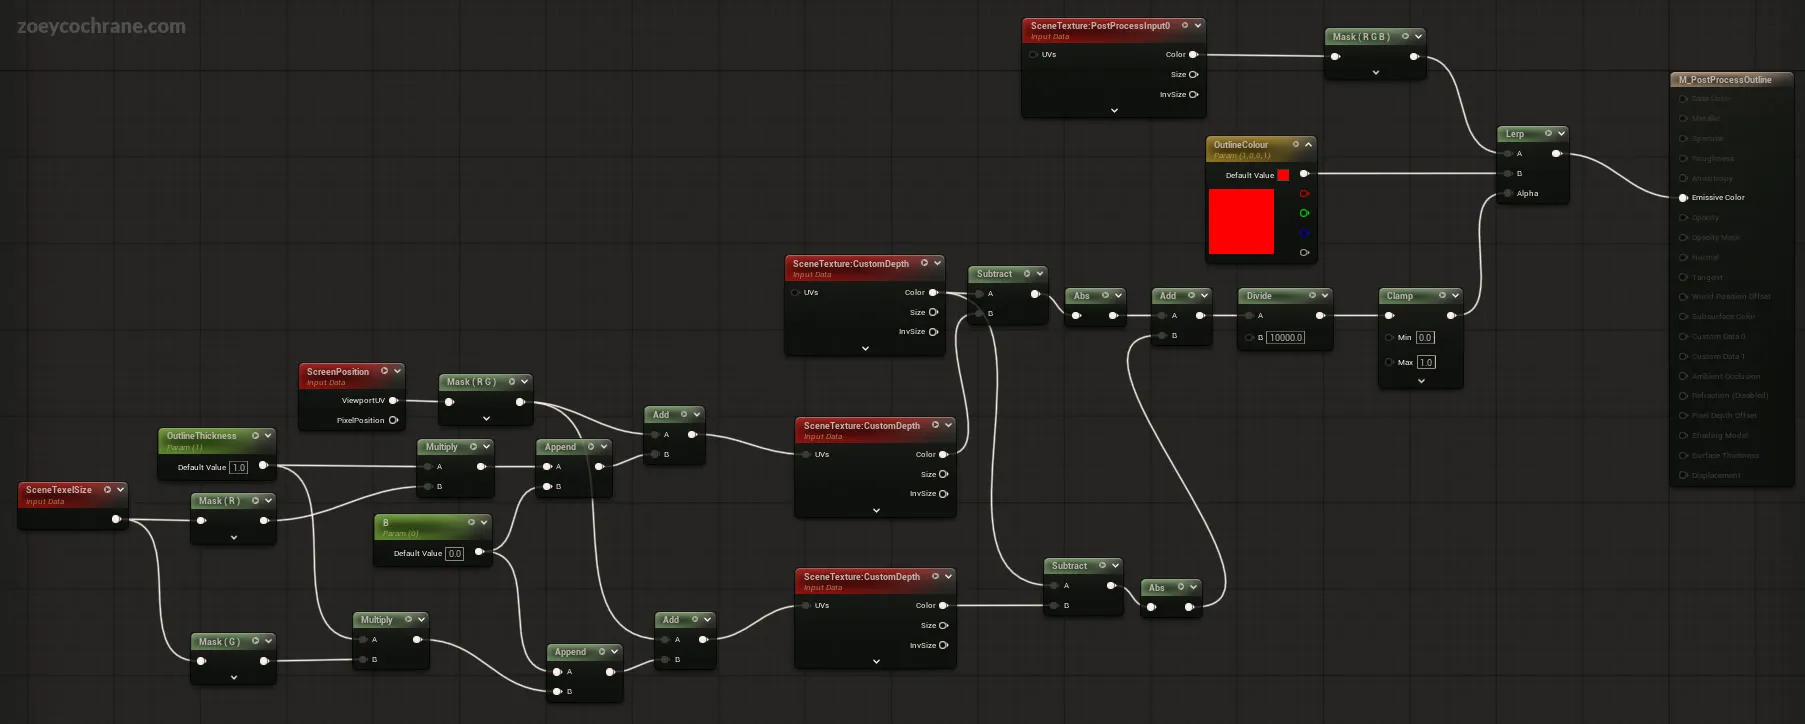The width and height of the screenshot is (1805, 724).
Task: Expand bottom arrow of Mask (R G) node
Action: click(x=486, y=419)
